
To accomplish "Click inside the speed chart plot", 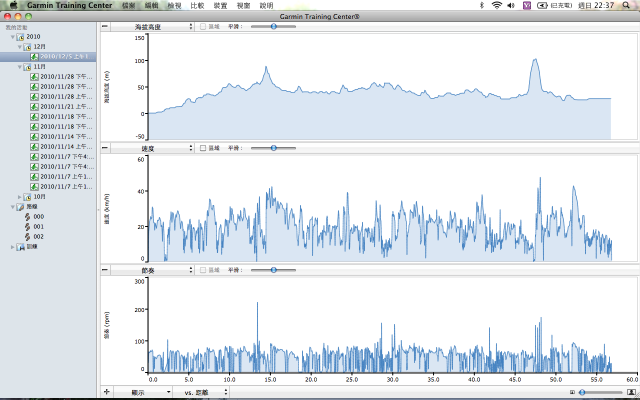I will (x=392, y=209).
